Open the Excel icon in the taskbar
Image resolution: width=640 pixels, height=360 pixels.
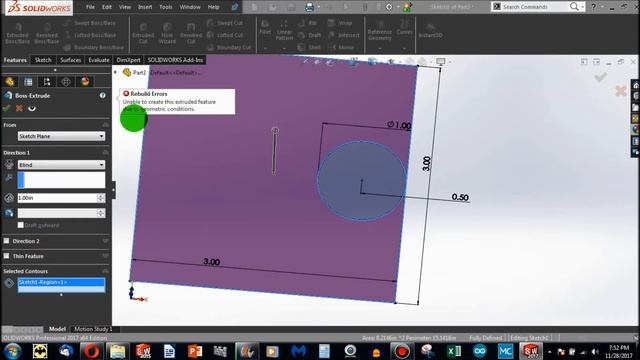[x=454, y=351]
